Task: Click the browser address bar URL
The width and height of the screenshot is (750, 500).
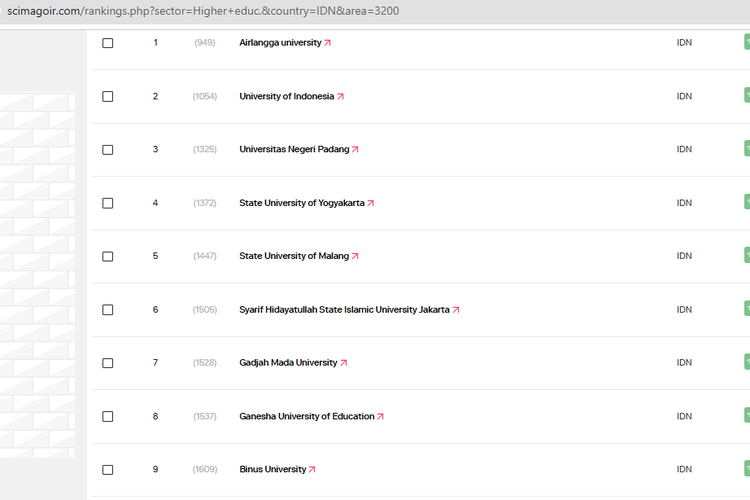Action: click(x=203, y=11)
